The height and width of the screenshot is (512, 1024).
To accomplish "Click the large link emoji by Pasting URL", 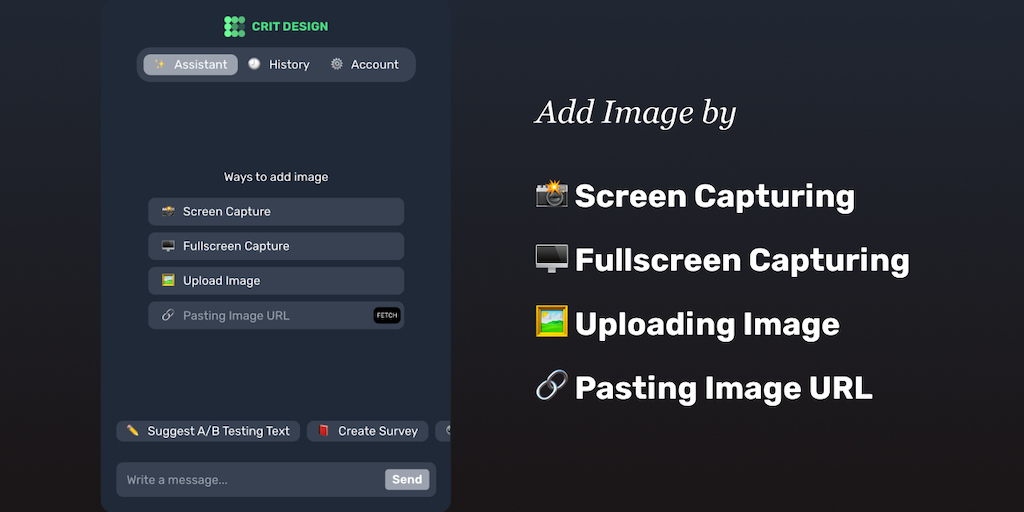I will coord(552,385).
